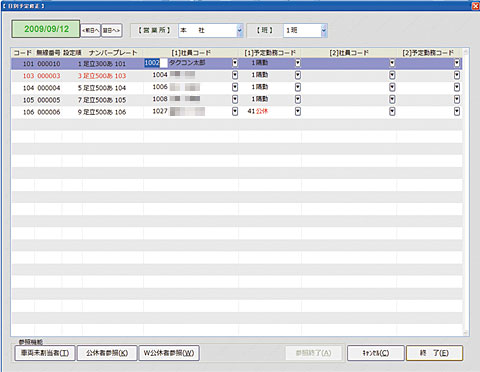480x372 pixels.
Task: Select radio number 000004 cell
Action: (49, 88)
